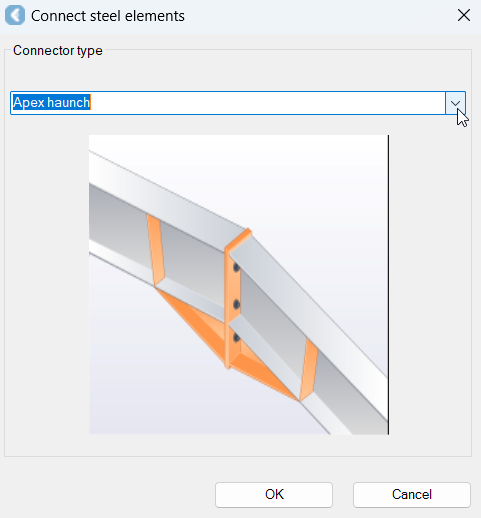Click the right orange stiffener plate

pyautogui.click(x=309, y=370)
